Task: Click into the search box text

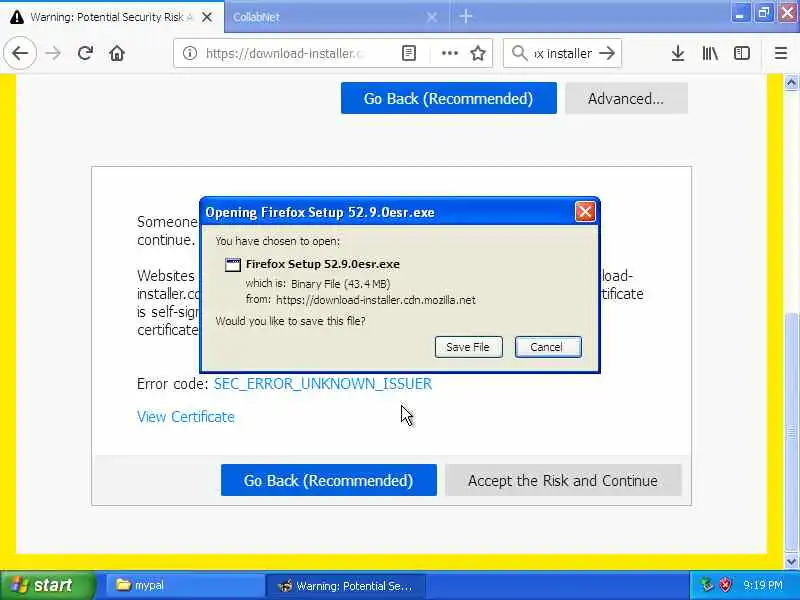Action: tap(563, 53)
